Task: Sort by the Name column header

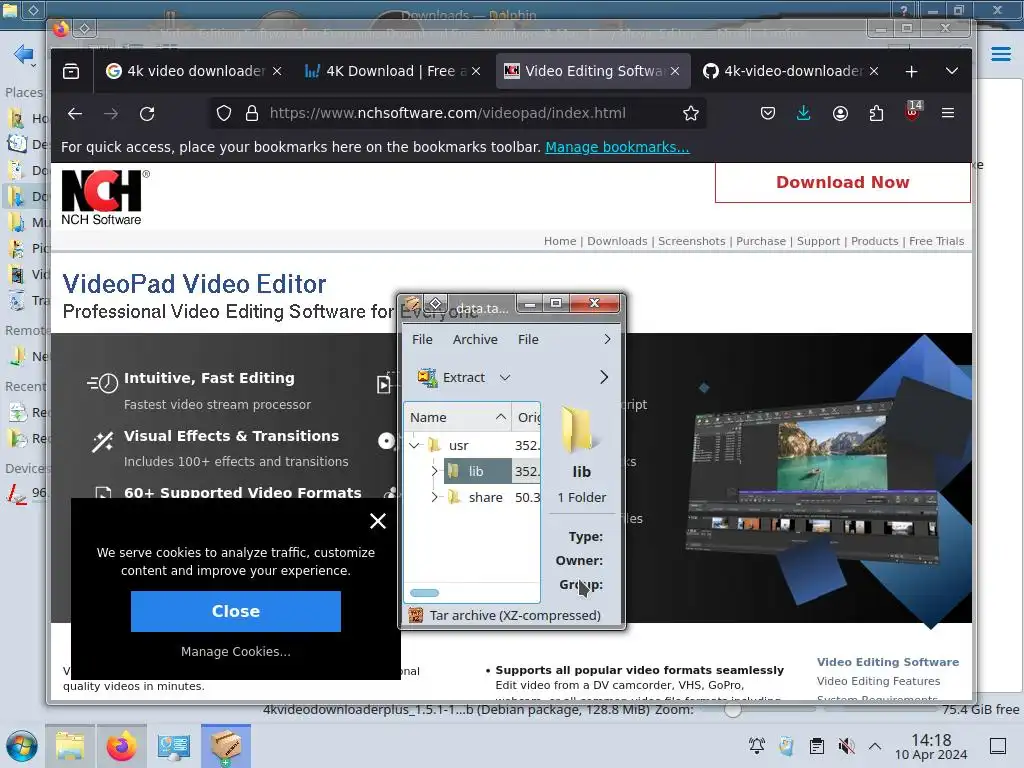Action: coord(458,417)
